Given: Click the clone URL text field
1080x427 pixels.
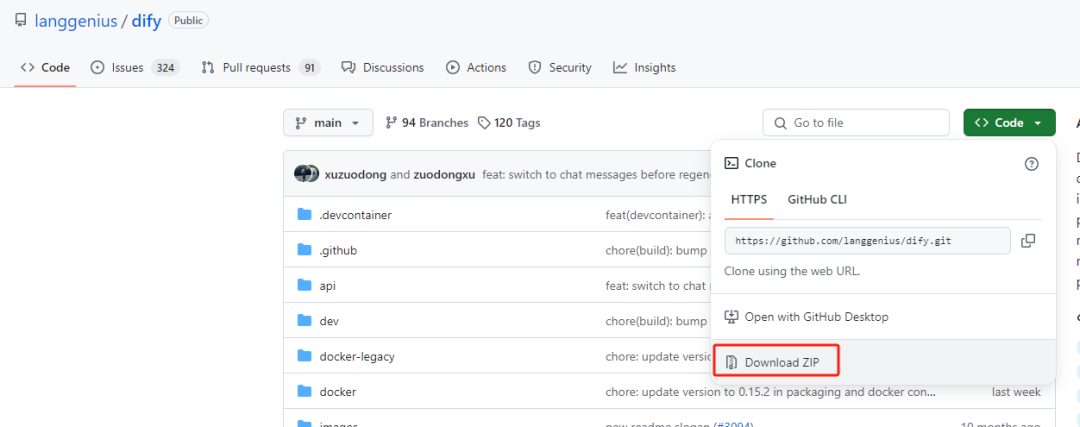Looking at the screenshot, I should point(867,241).
